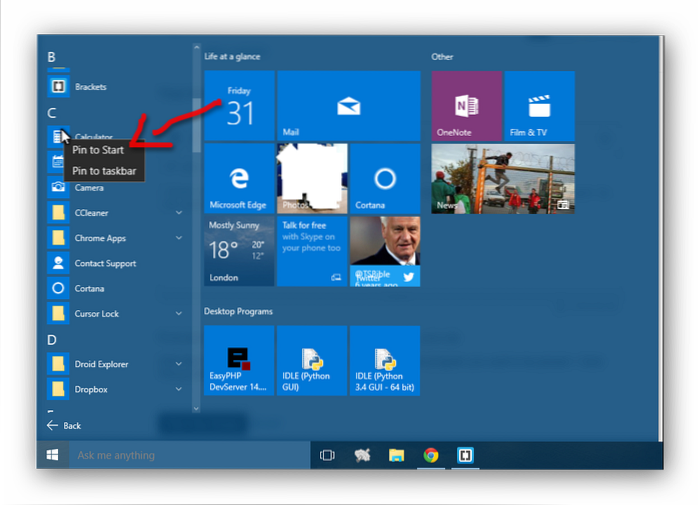Click the Ask me anything search box
The image size is (698, 505).
click(190, 455)
